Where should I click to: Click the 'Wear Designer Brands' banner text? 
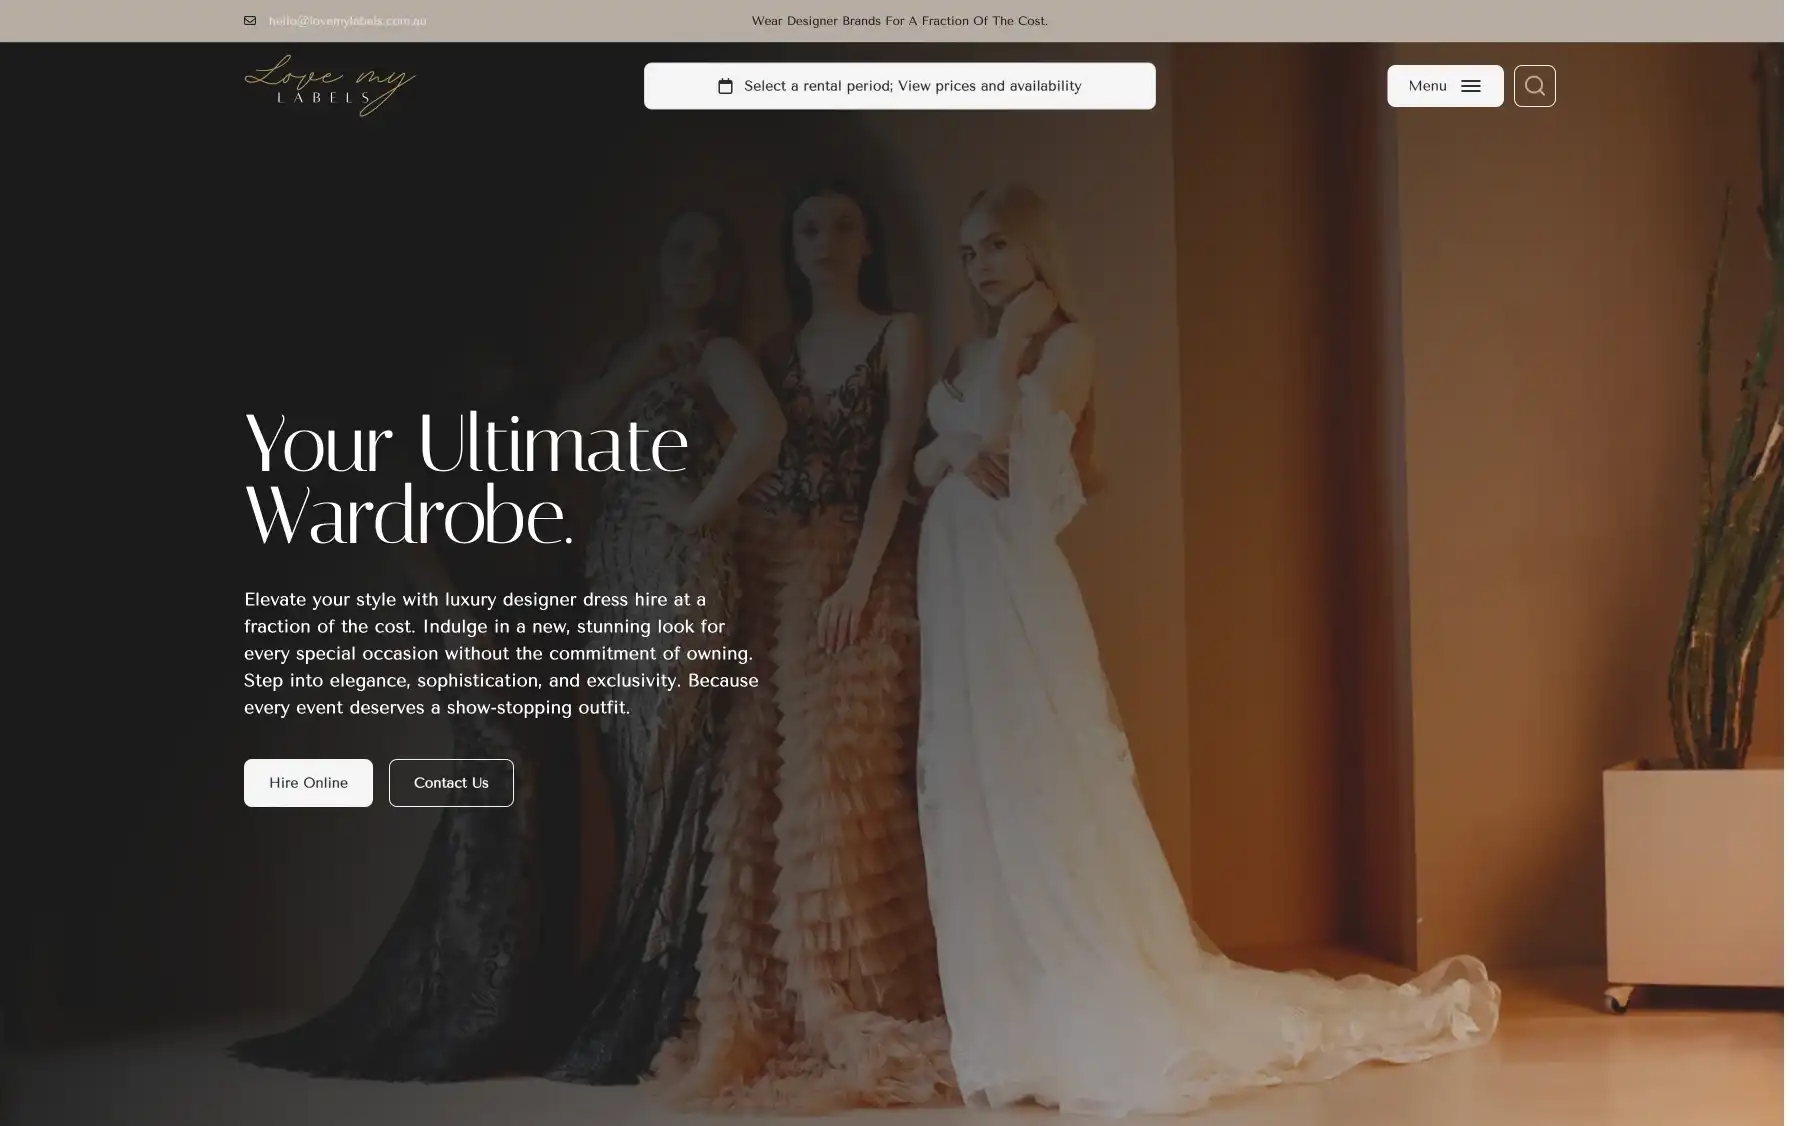point(899,21)
